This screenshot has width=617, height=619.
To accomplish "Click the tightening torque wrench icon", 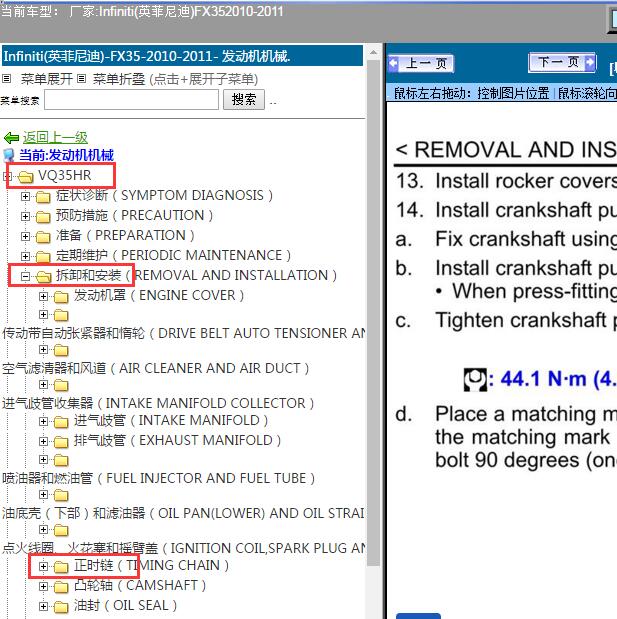I will 475,380.
